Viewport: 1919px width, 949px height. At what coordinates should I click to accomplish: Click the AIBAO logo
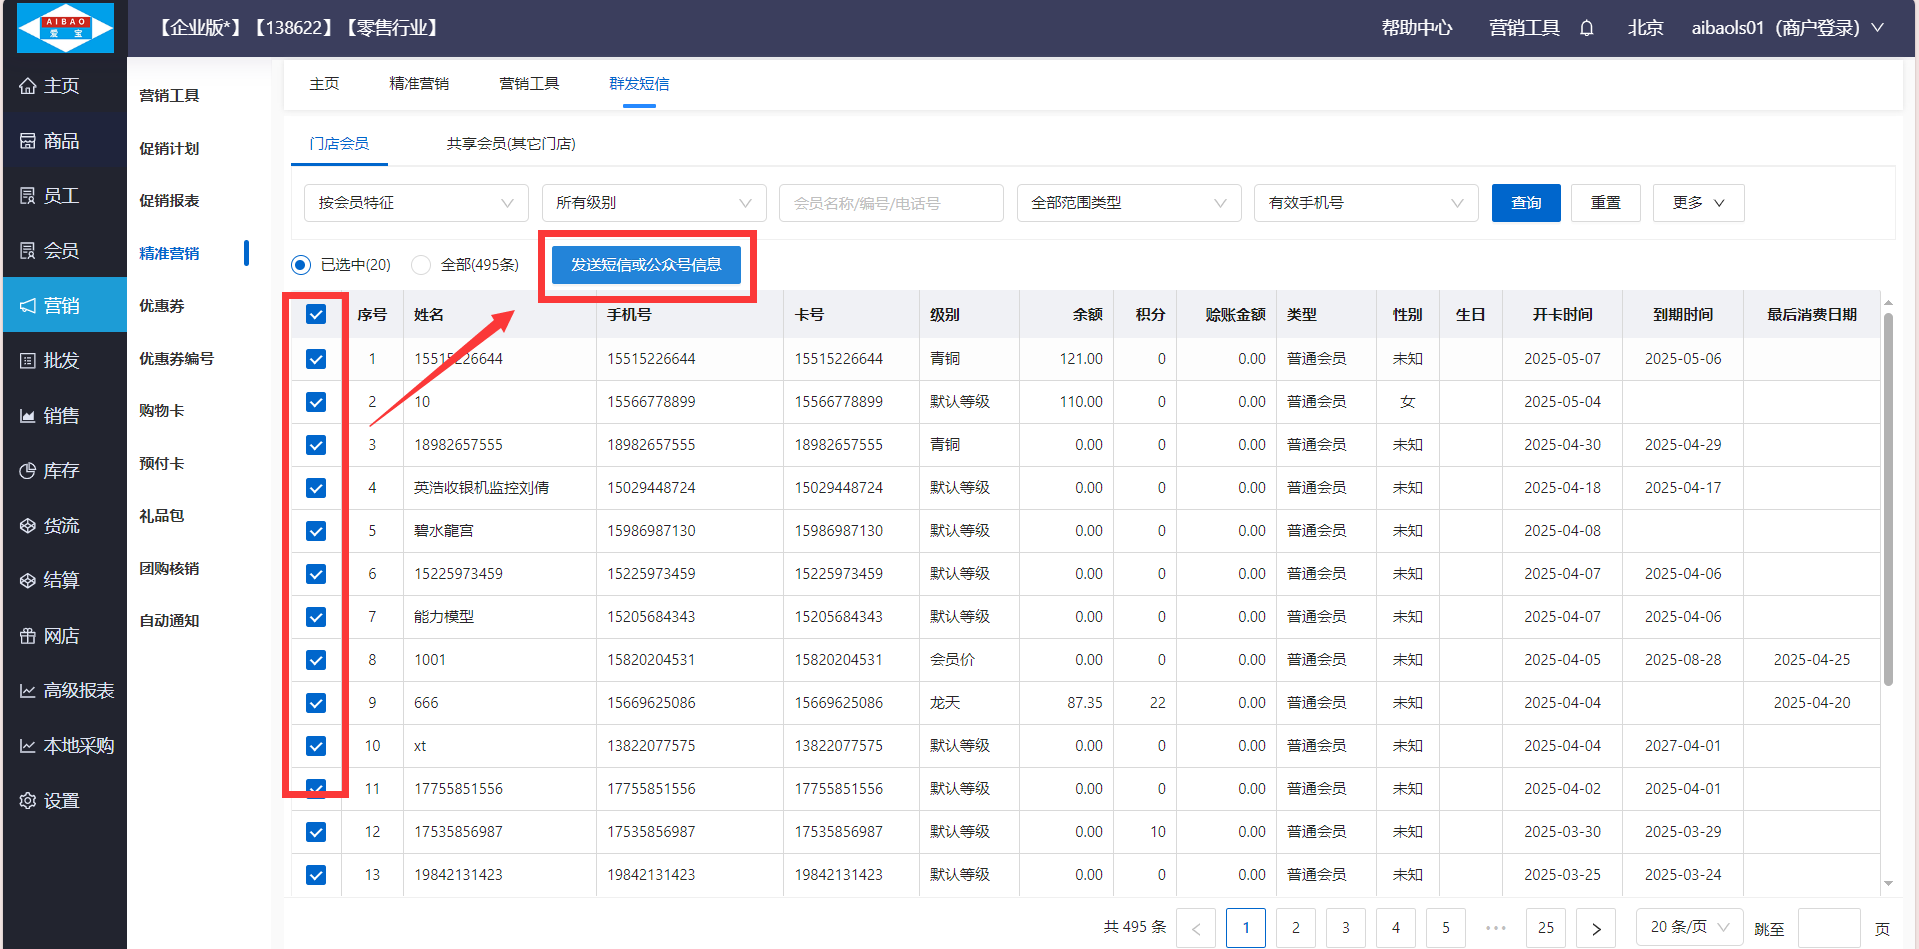tap(66, 28)
